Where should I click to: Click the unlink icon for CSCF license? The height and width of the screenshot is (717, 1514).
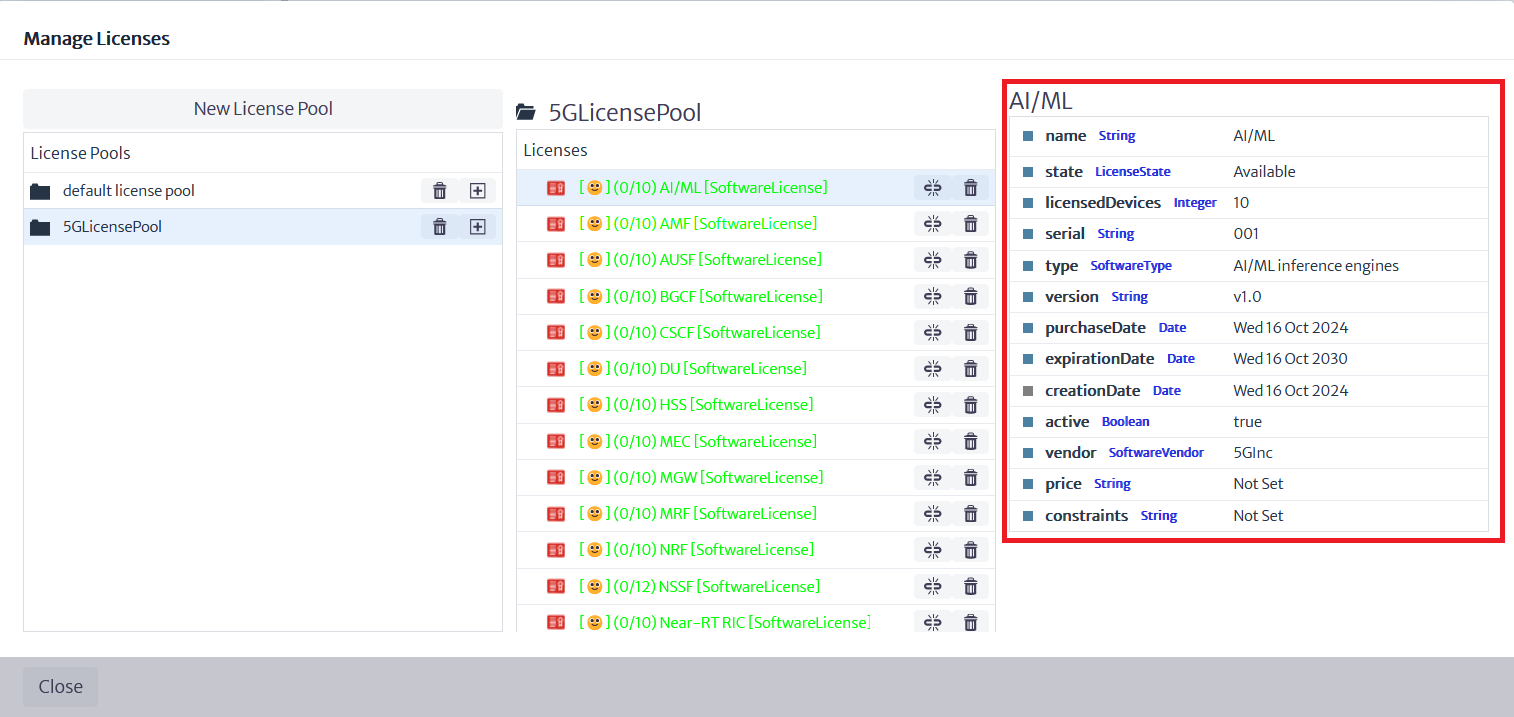point(932,333)
